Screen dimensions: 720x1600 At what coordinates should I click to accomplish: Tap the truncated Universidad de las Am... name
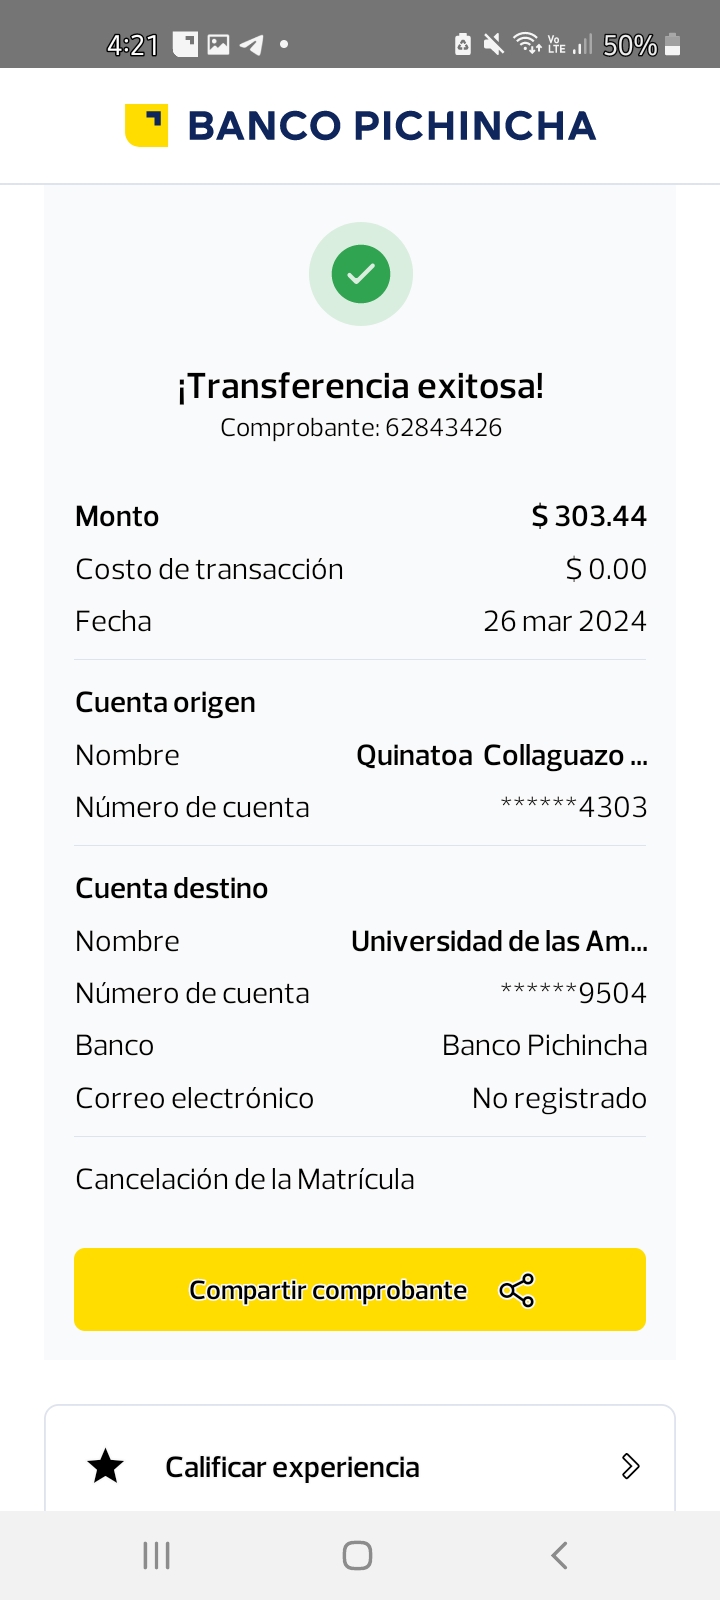499,941
